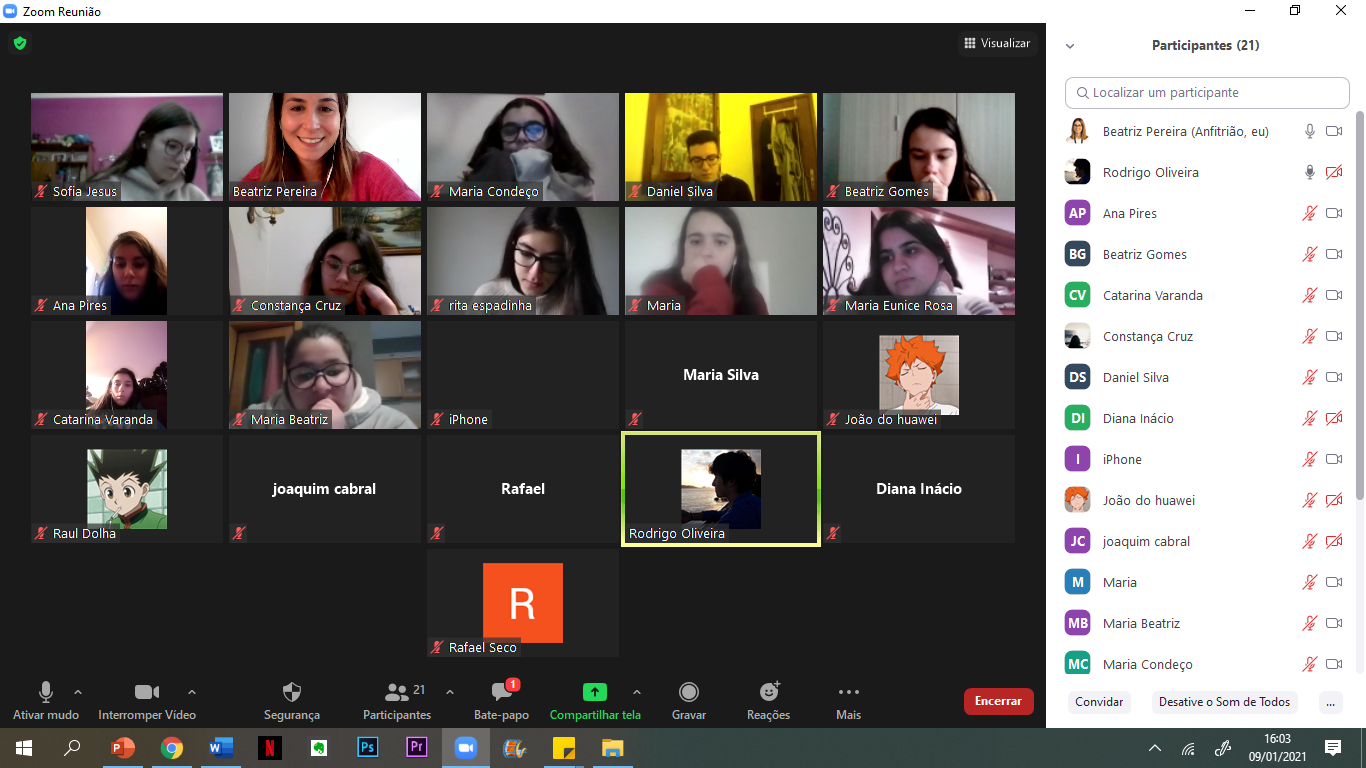Open the panel's three-dots more options
Image resolution: width=1366 pixels, height=768 pixels.
1330,702
